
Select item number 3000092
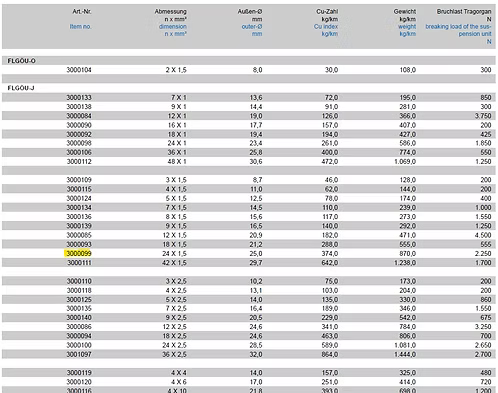pos(79,134)
